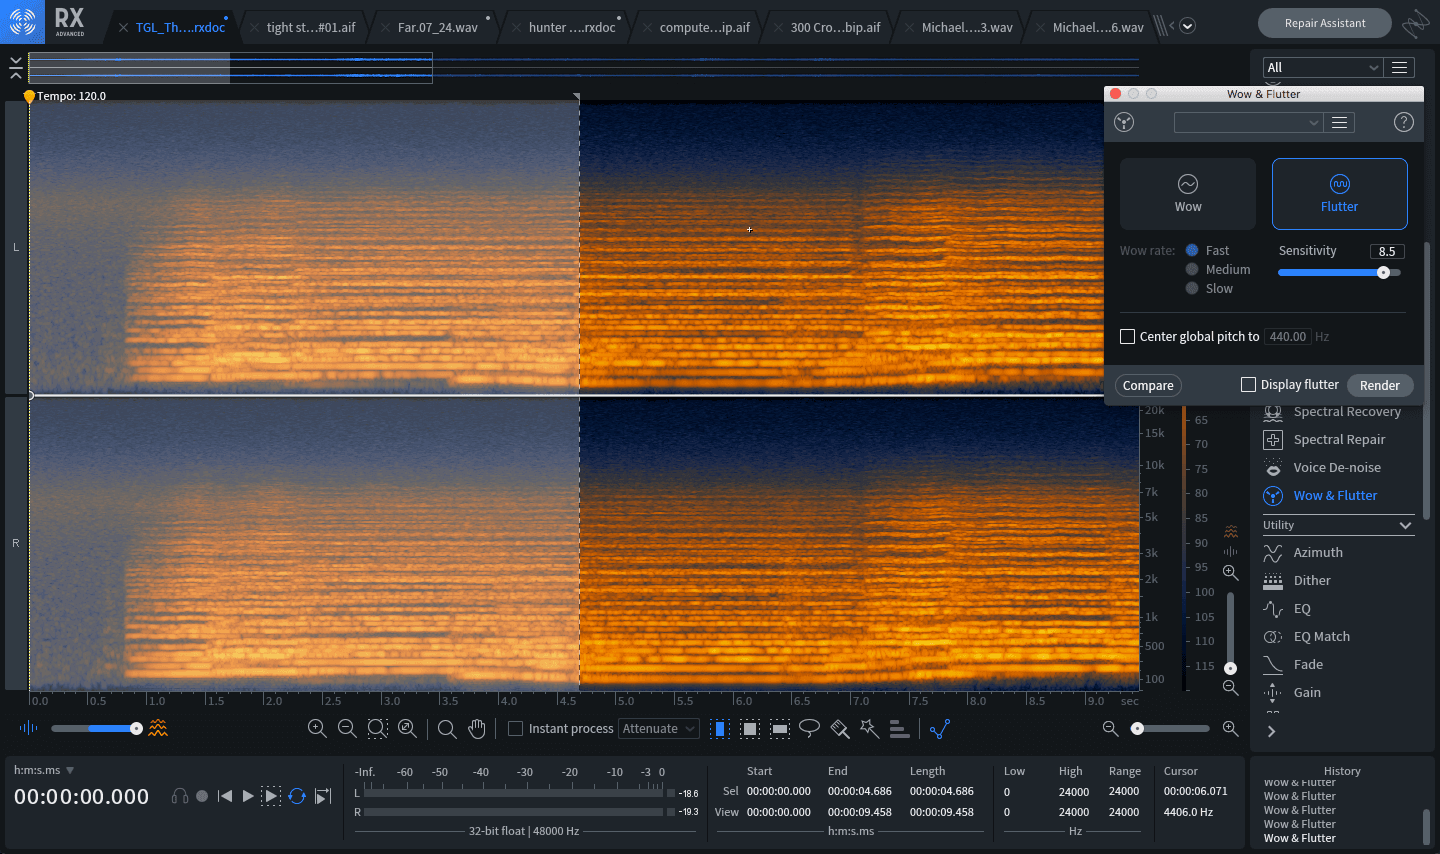
Task: Enable the Display flutter checkbox
Action: (x=1248, y=385)
